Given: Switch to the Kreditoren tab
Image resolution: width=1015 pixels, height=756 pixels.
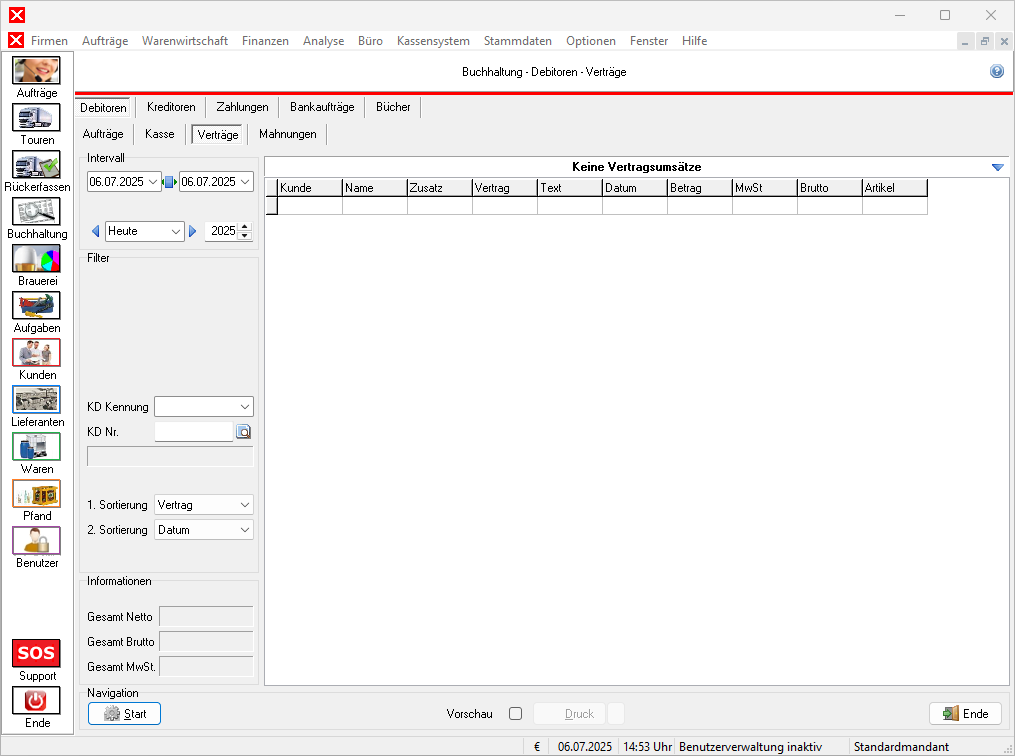Looking at the screenshot, I should (171, 107).
